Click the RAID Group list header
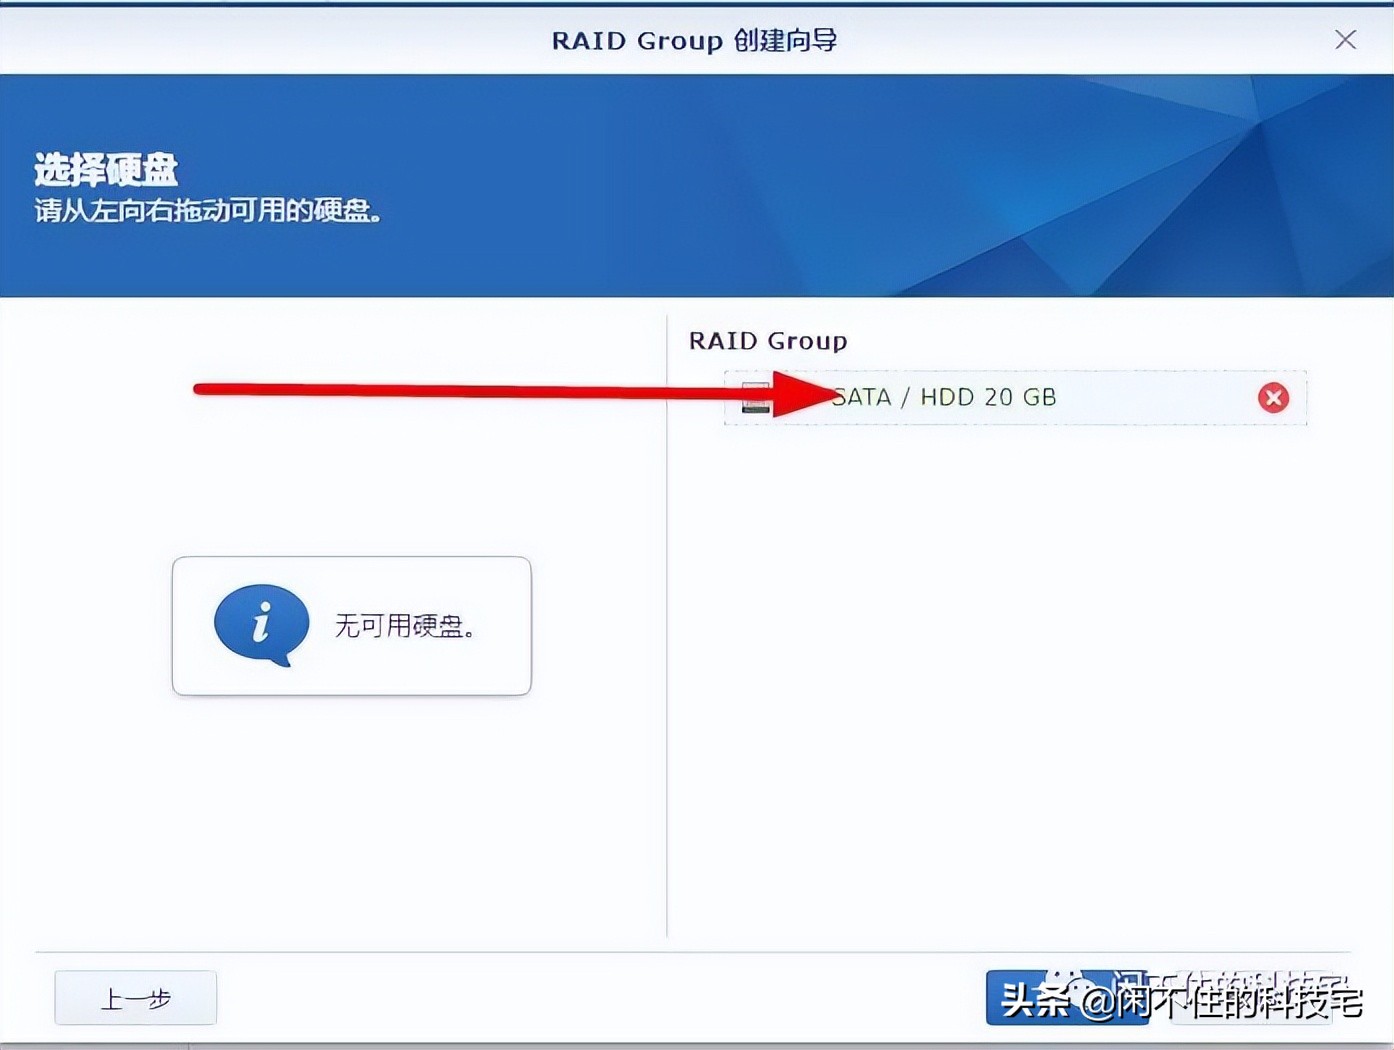Image resolution: width=1394 pixels, height=1050 pixels. pos(767,340)
